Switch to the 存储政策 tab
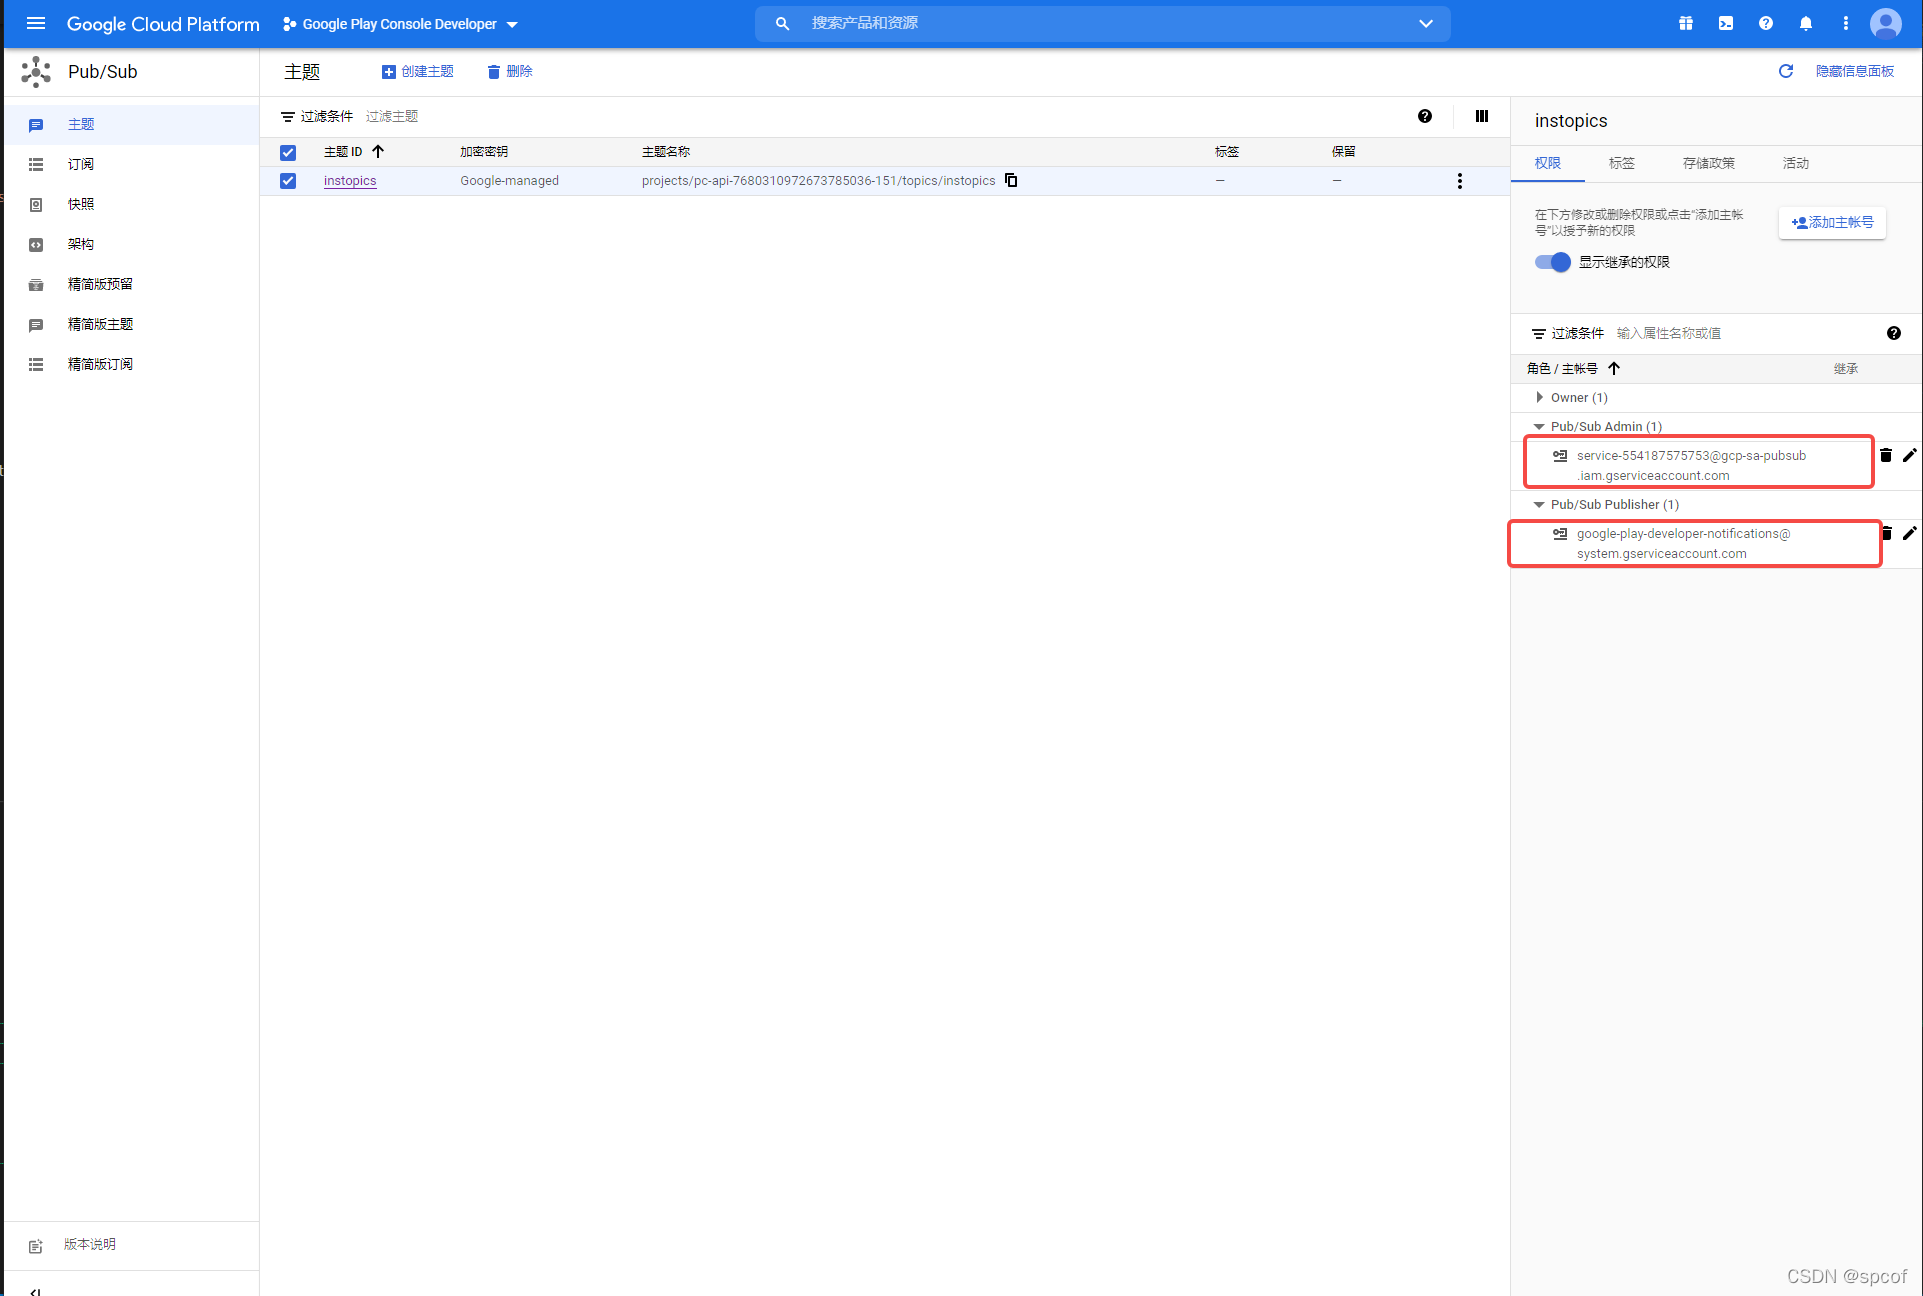Viewport: 1923px width, 1296px height. click(x=1708, y=163)
